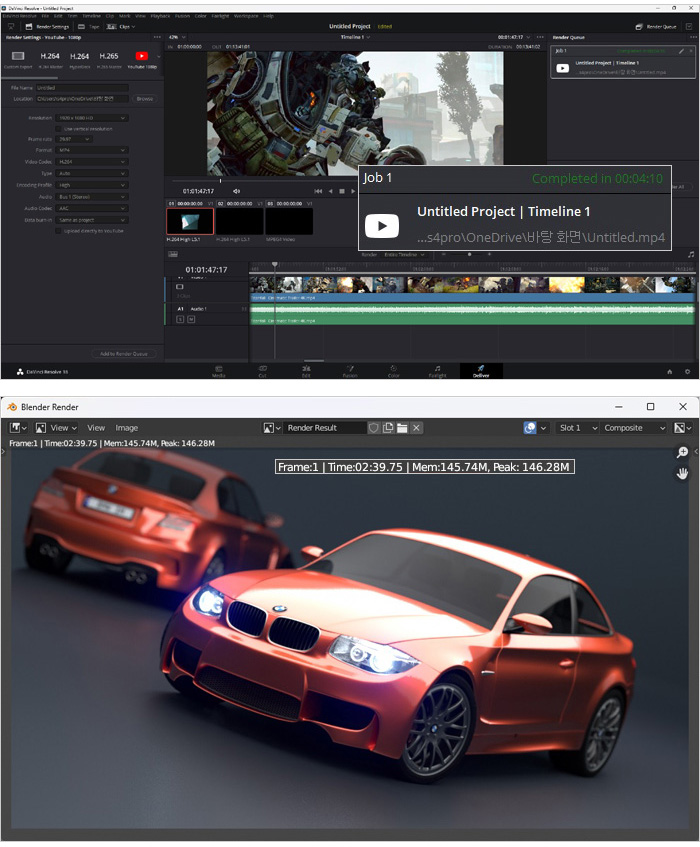Screen dimensions: 700x847
Task: Open the Media page icon
Action: (218, 369)
